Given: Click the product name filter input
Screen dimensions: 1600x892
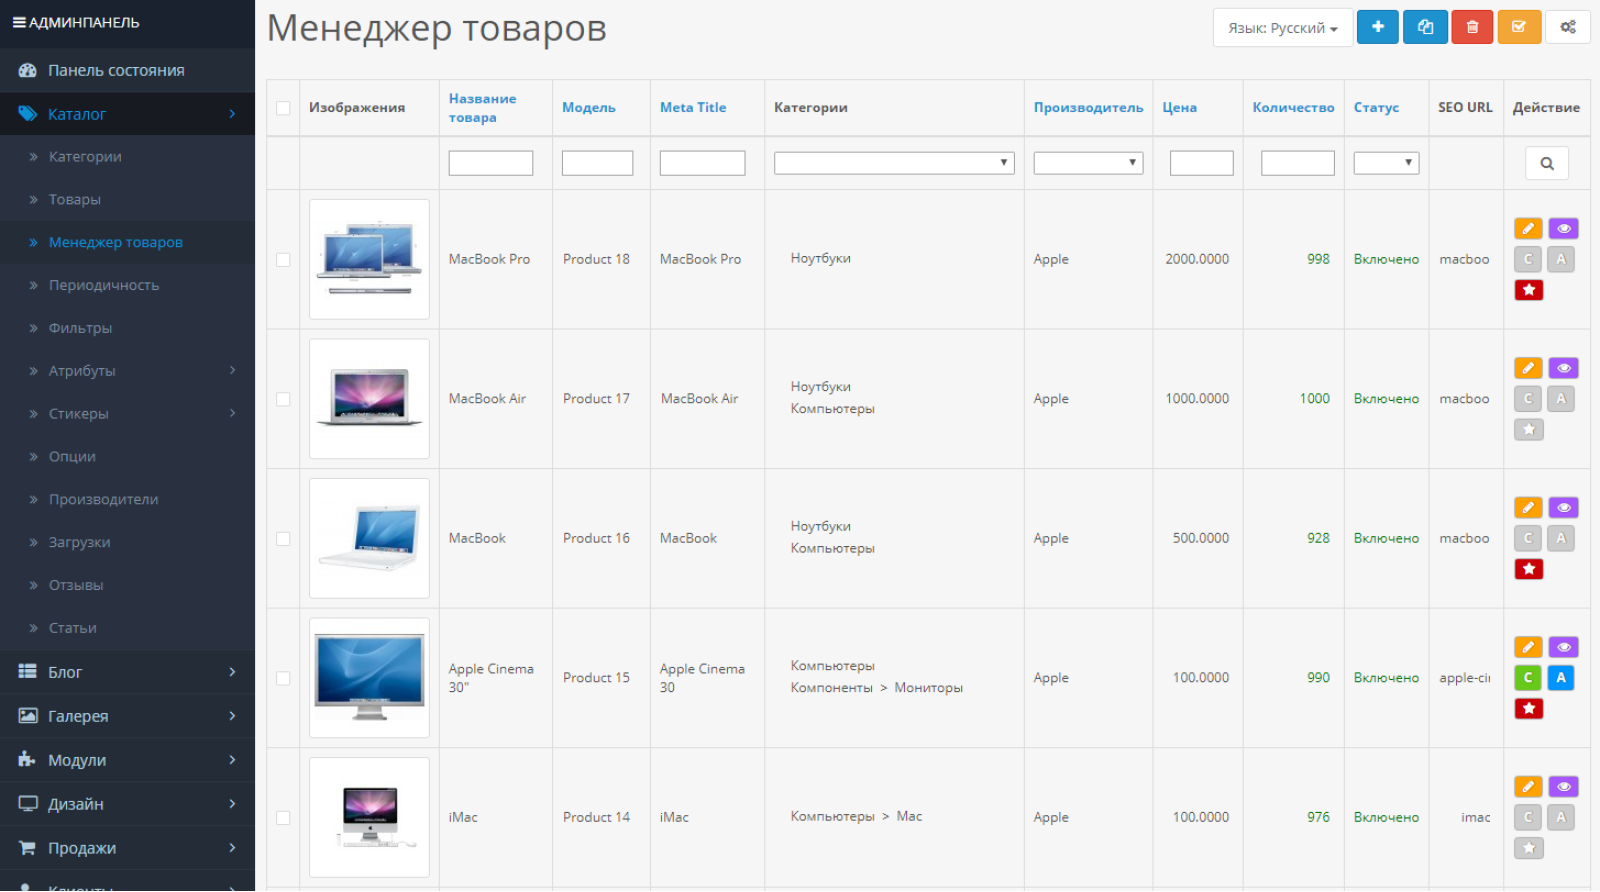Looking at the screenshot, I should (491, 163).
